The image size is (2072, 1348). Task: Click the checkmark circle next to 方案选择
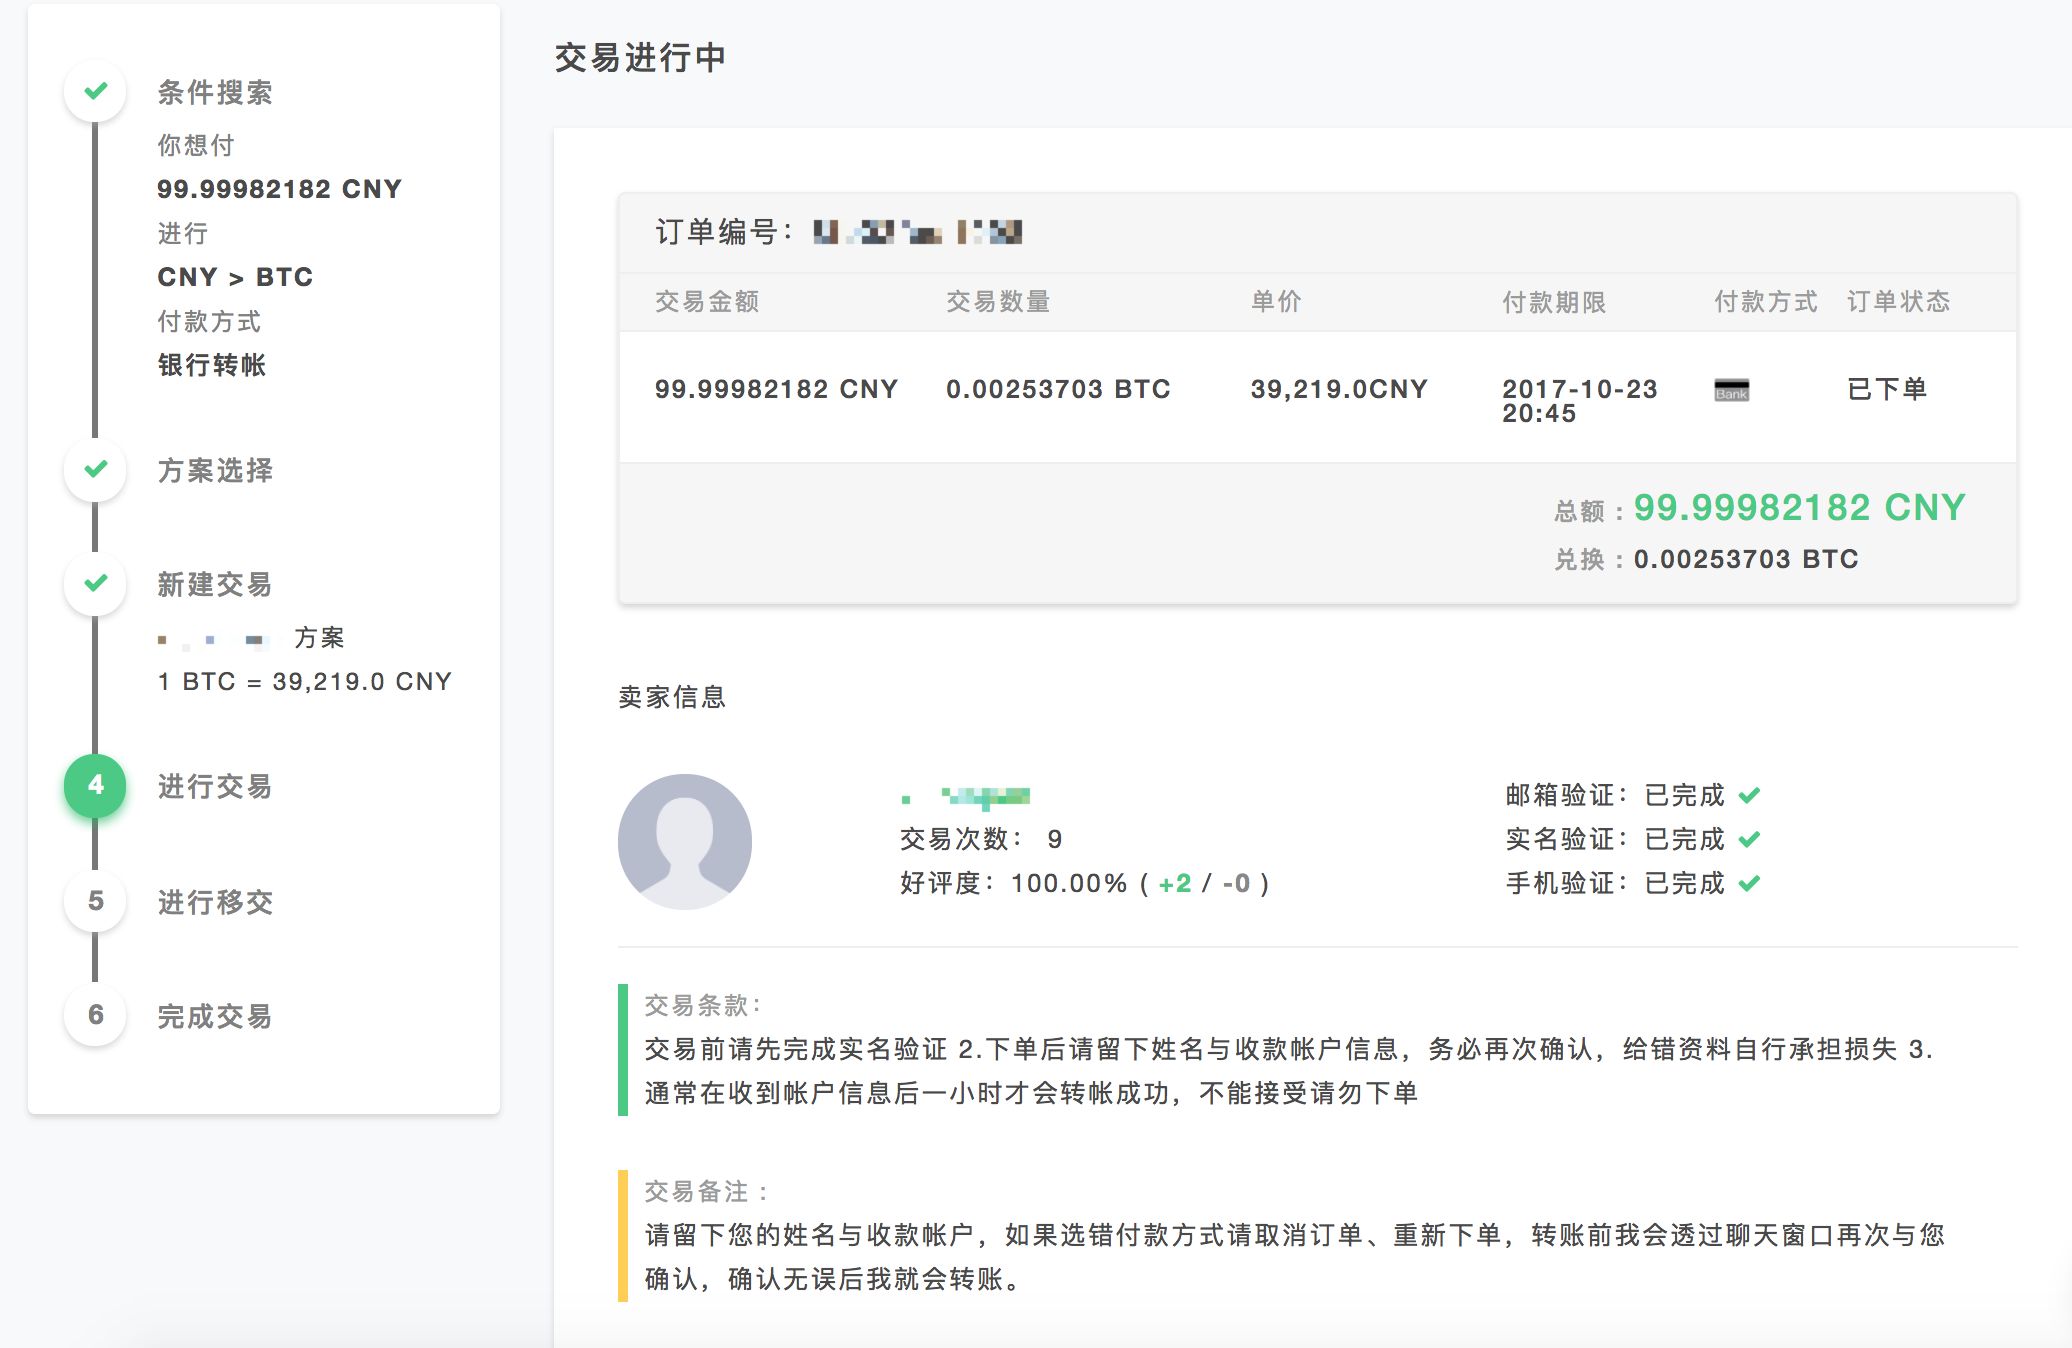(x=95, y=469)
